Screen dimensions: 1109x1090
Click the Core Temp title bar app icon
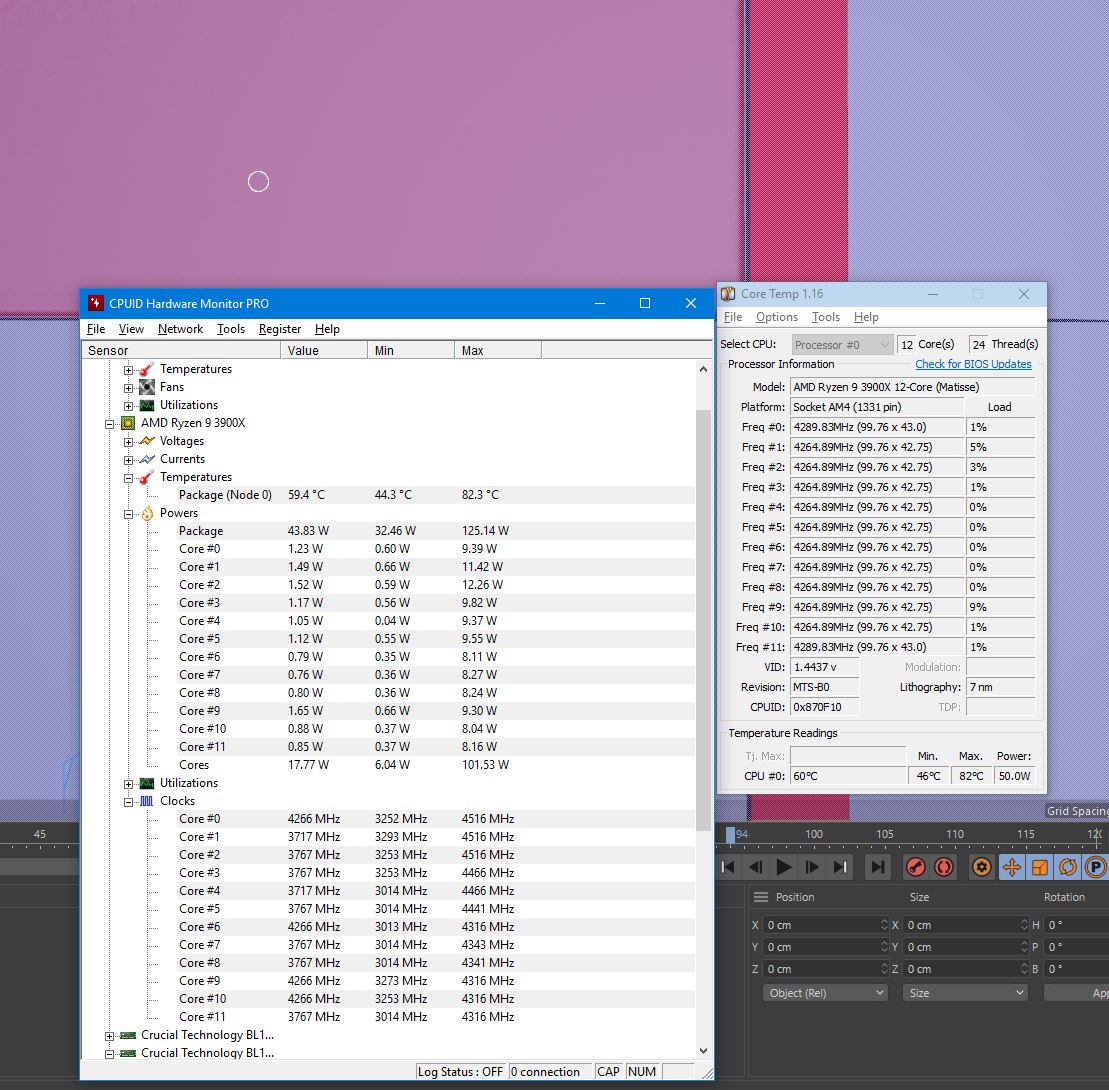tap(728, 294)
